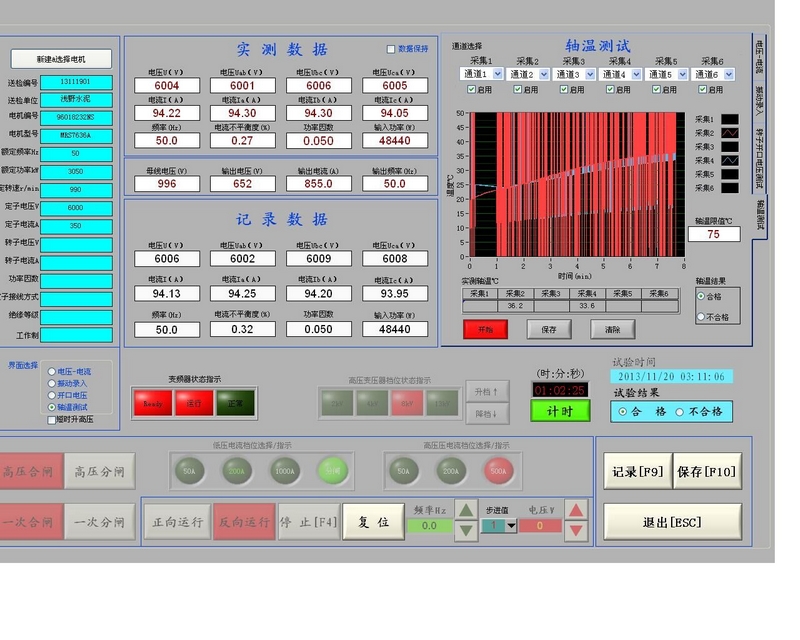Select the 1000A low-voltage current range indicator
Viewport: 800px width, 640px height.
[x=284, y=468]
